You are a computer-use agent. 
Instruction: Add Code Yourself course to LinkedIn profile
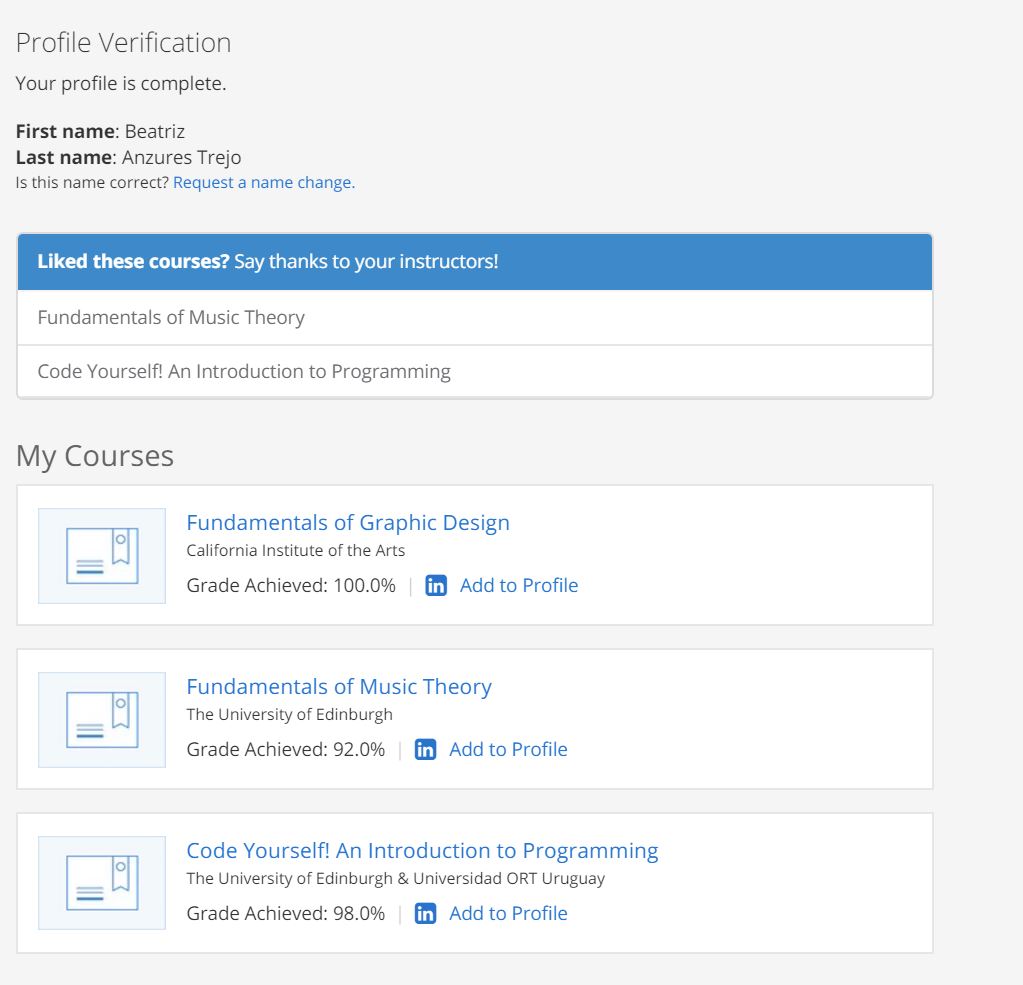click(508, 913)
